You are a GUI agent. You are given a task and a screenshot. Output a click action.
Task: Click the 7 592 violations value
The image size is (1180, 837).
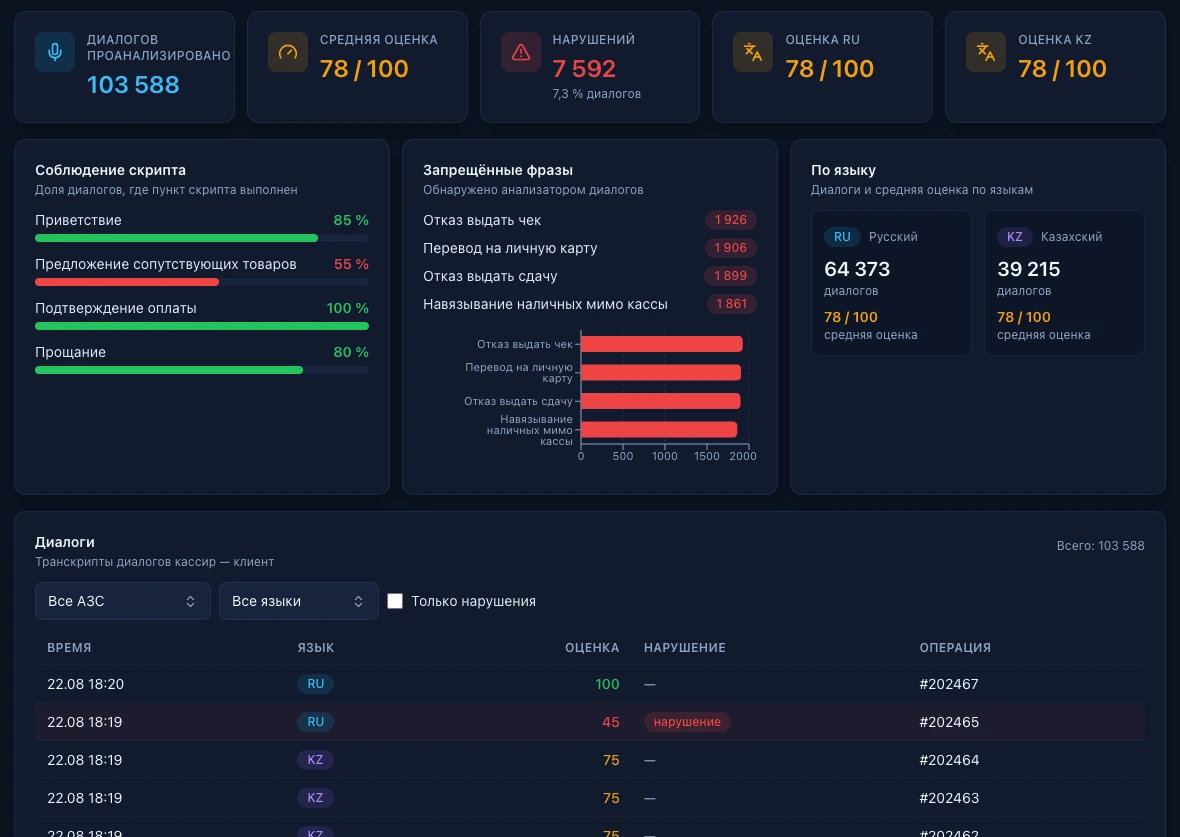click(x=584, y=68)
